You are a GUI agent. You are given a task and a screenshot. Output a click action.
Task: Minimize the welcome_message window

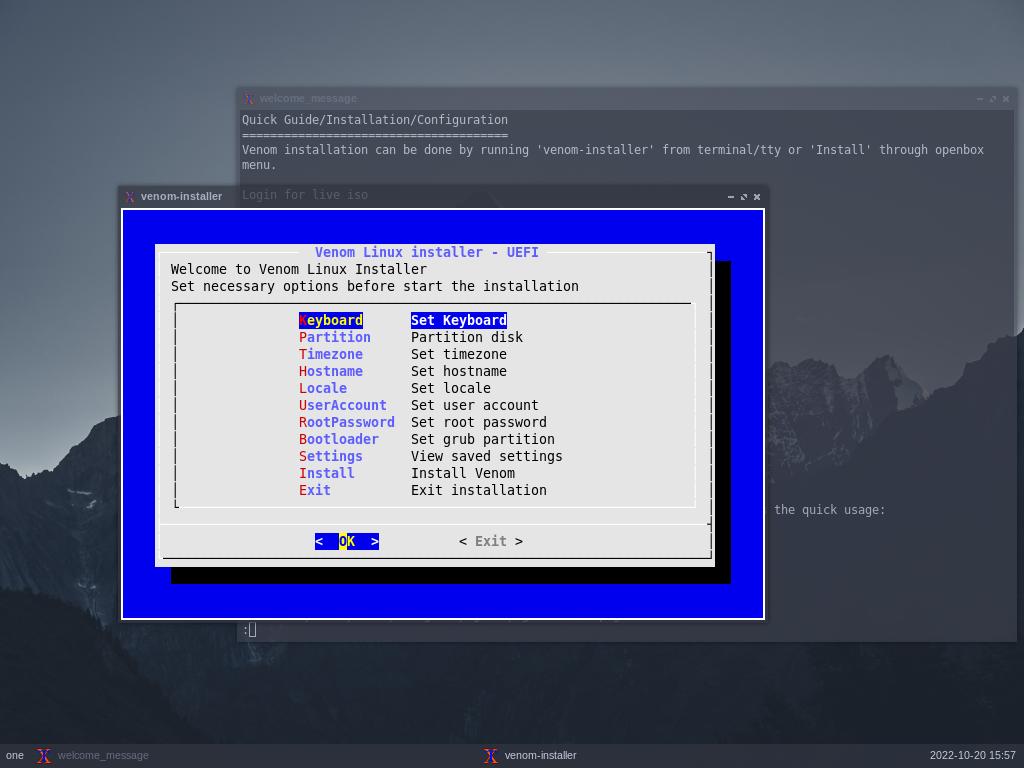click(980, 99)
